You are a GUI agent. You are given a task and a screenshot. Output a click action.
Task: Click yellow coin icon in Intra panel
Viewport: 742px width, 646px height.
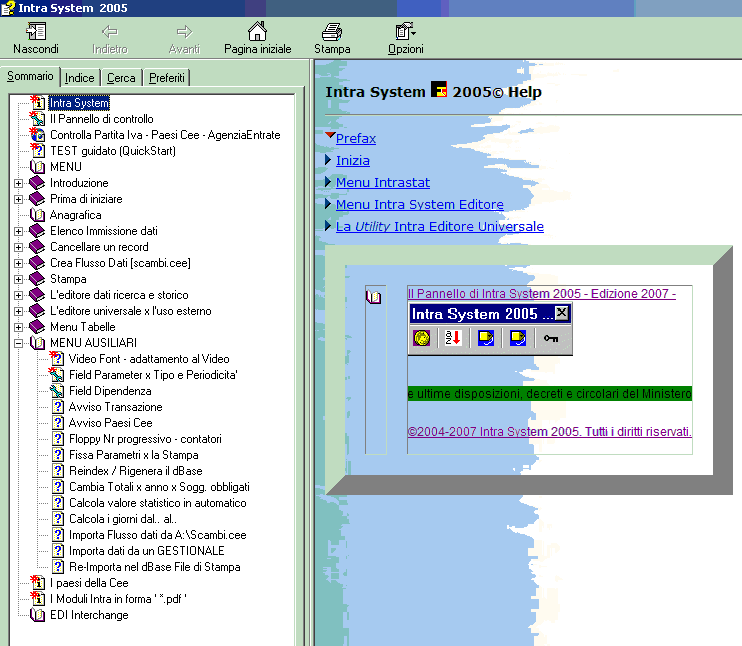pos(422,338)
